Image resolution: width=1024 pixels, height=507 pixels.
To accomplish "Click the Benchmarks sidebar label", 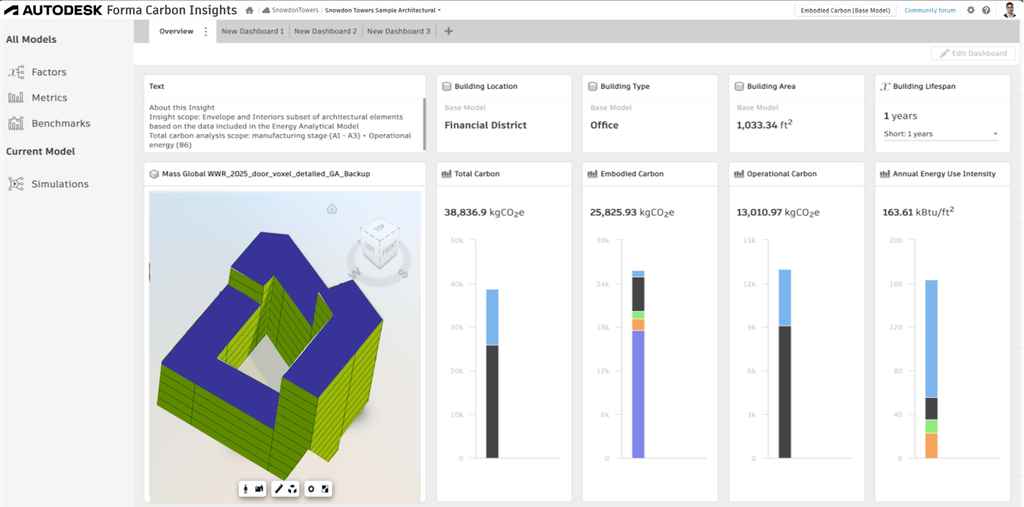I will point(61,123).
